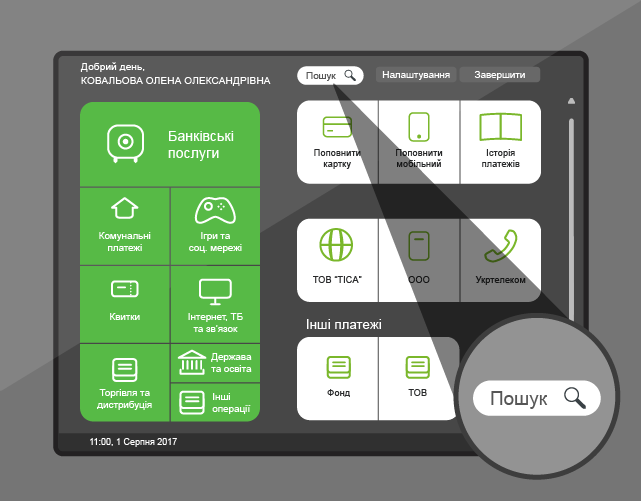This screenshot has height=501, width=641.
Task: Click the Поповнити мобільний label
Action: tap(419, 158)
